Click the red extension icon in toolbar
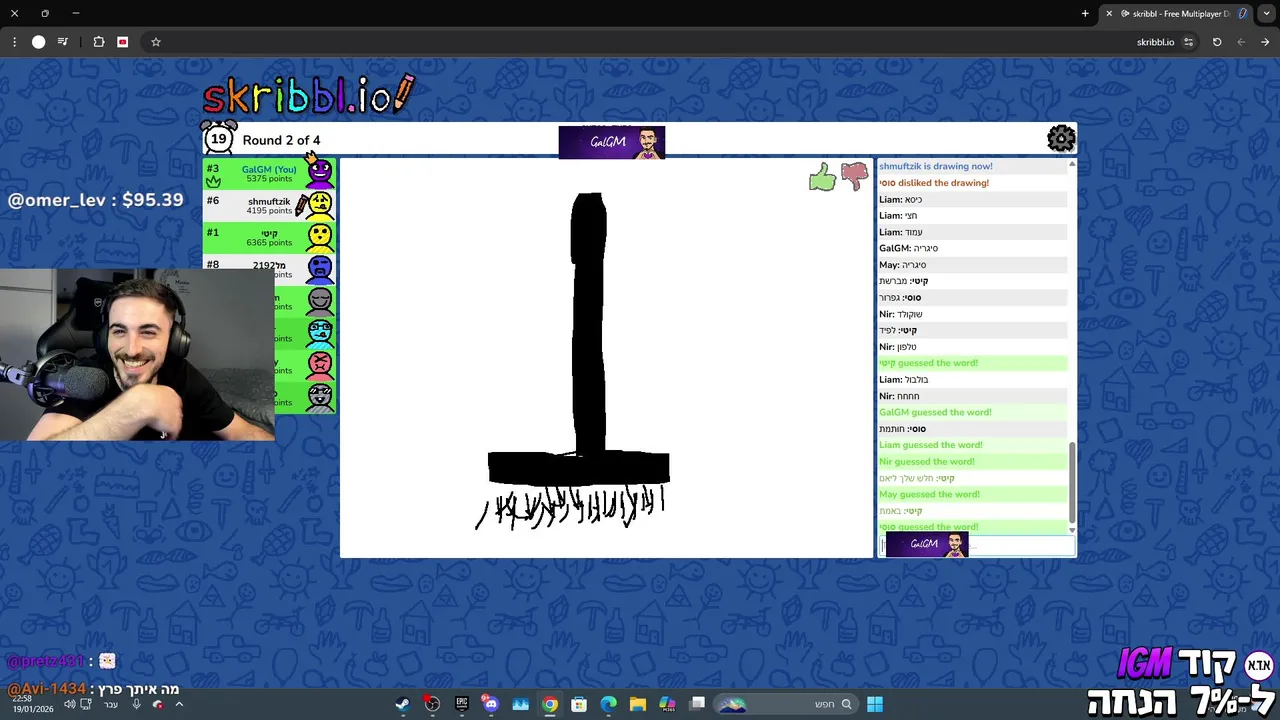The image size is (1280, 720). click(x=122, y=42)
